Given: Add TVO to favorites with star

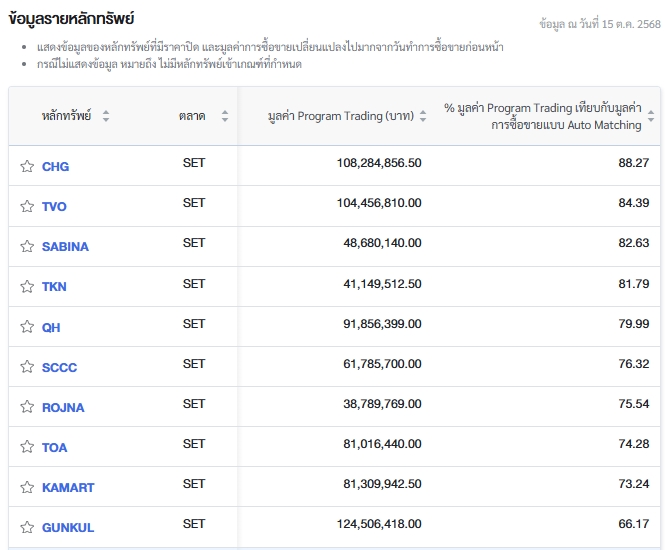Looking at the screenshot, I should 27,206.
